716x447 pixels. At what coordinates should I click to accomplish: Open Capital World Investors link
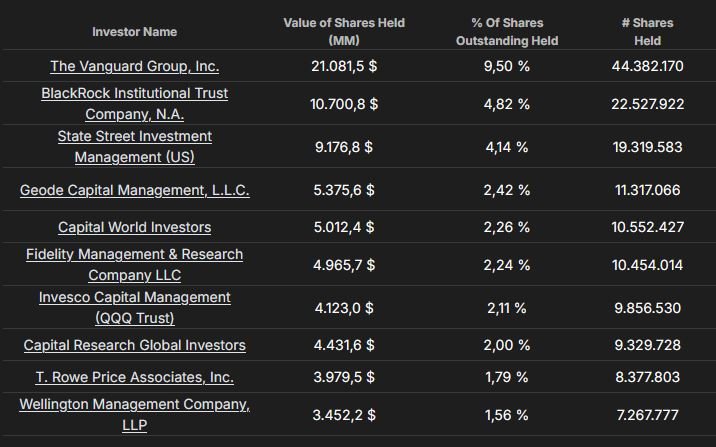click(134, 227)
